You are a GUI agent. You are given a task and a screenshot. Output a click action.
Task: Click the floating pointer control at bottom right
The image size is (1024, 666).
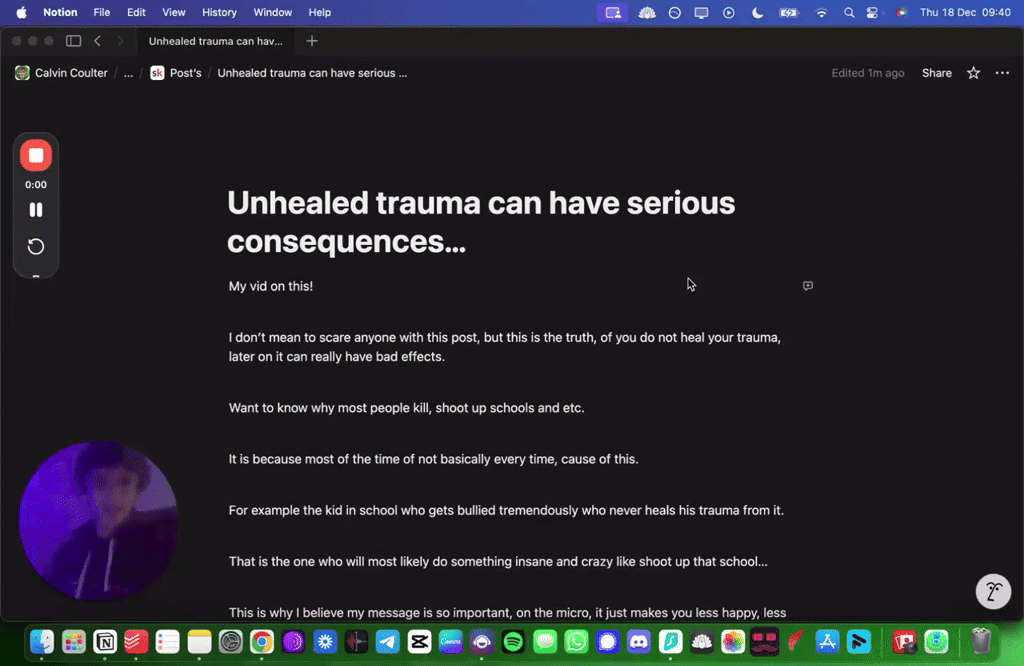993,591
